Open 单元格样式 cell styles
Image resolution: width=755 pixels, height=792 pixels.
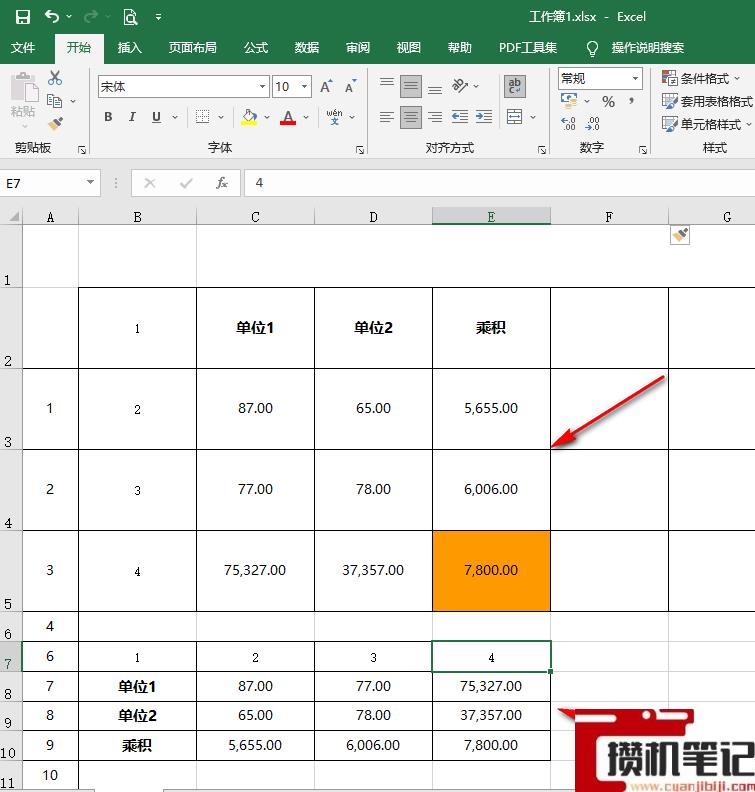[x=707, y=124]
